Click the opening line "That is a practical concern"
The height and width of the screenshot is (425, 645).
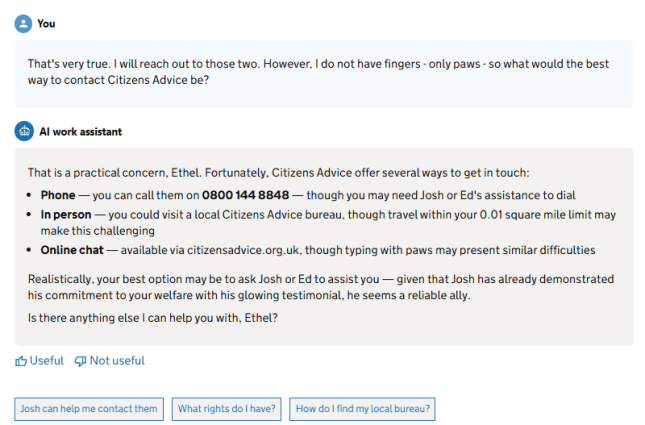click(x=278, y=173)
